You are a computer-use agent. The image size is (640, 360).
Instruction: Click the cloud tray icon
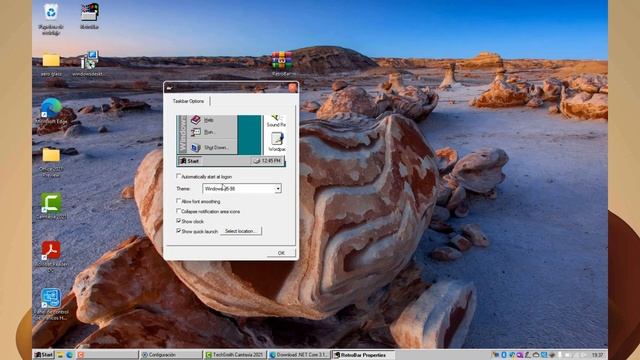[x=536, y=355]
